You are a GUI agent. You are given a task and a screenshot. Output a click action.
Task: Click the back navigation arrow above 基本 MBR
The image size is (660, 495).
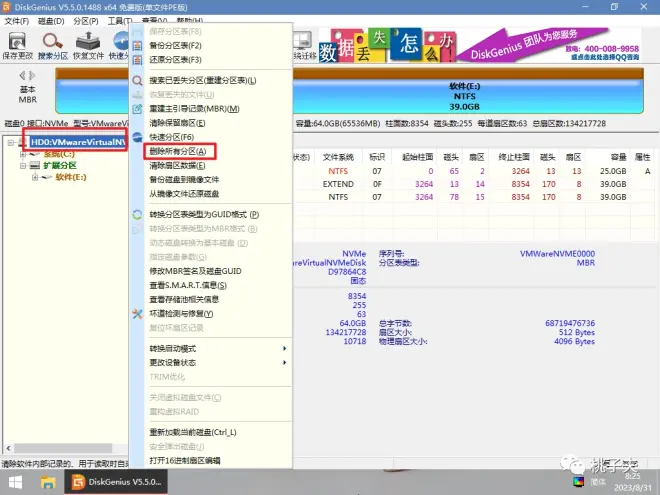(22, 75)
